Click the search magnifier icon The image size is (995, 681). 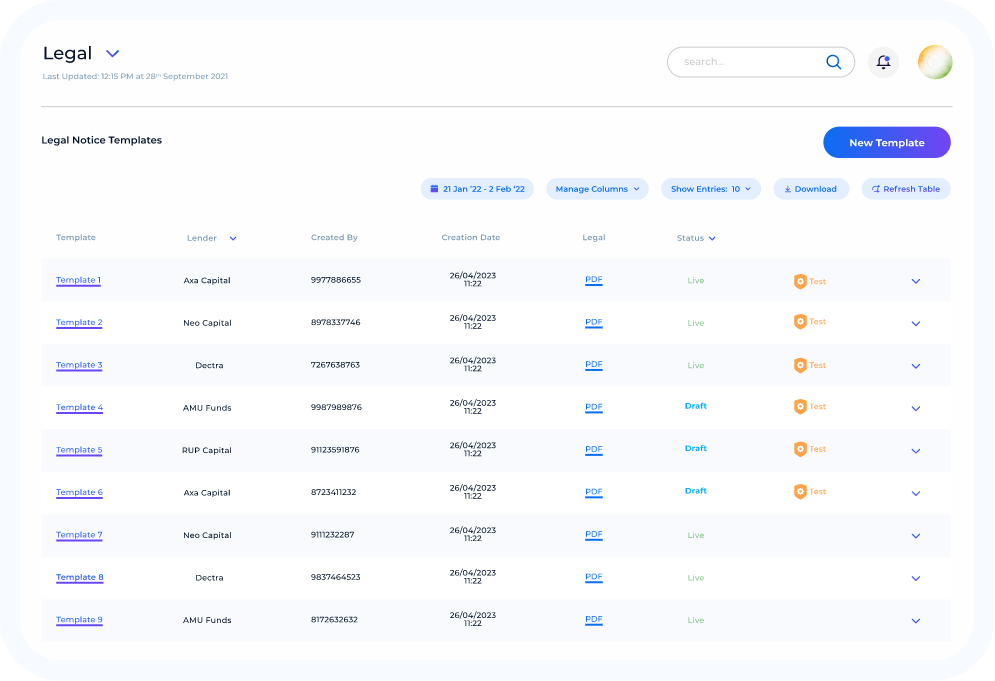833,62
